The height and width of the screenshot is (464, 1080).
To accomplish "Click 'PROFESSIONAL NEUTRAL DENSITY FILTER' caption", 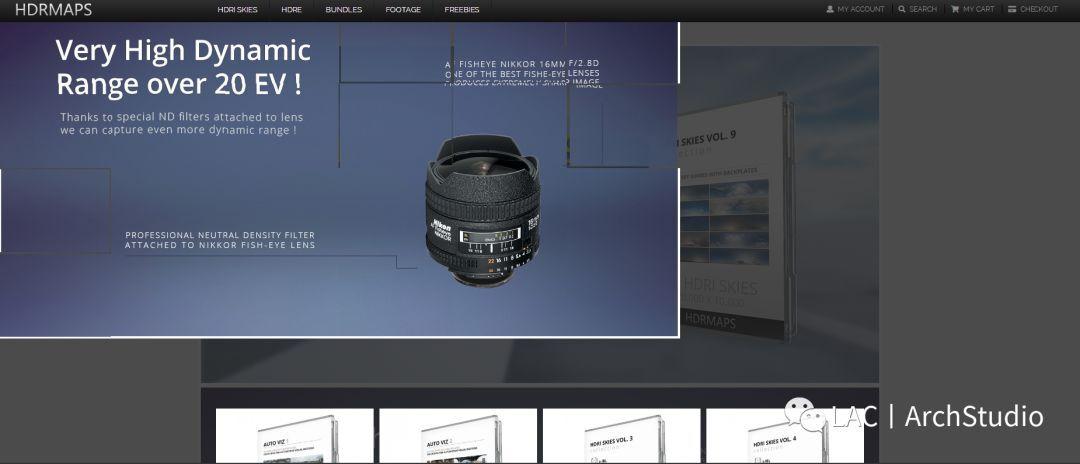I will pos(220,235).
